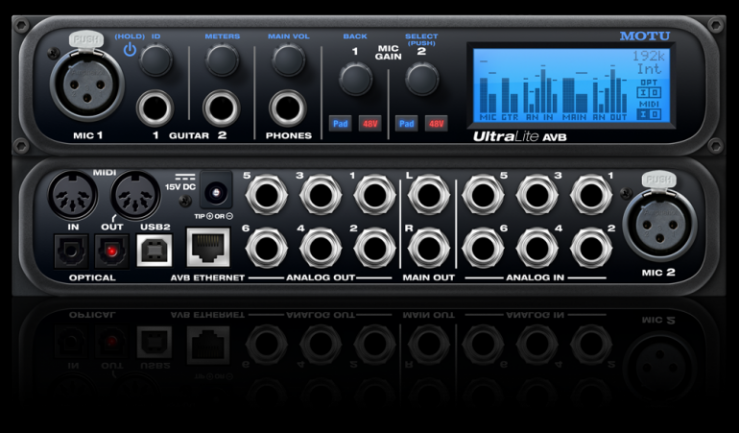This screenshot has height=433, width=739.
Task: Click the 15V DC power jack
Action: point(216,190)
